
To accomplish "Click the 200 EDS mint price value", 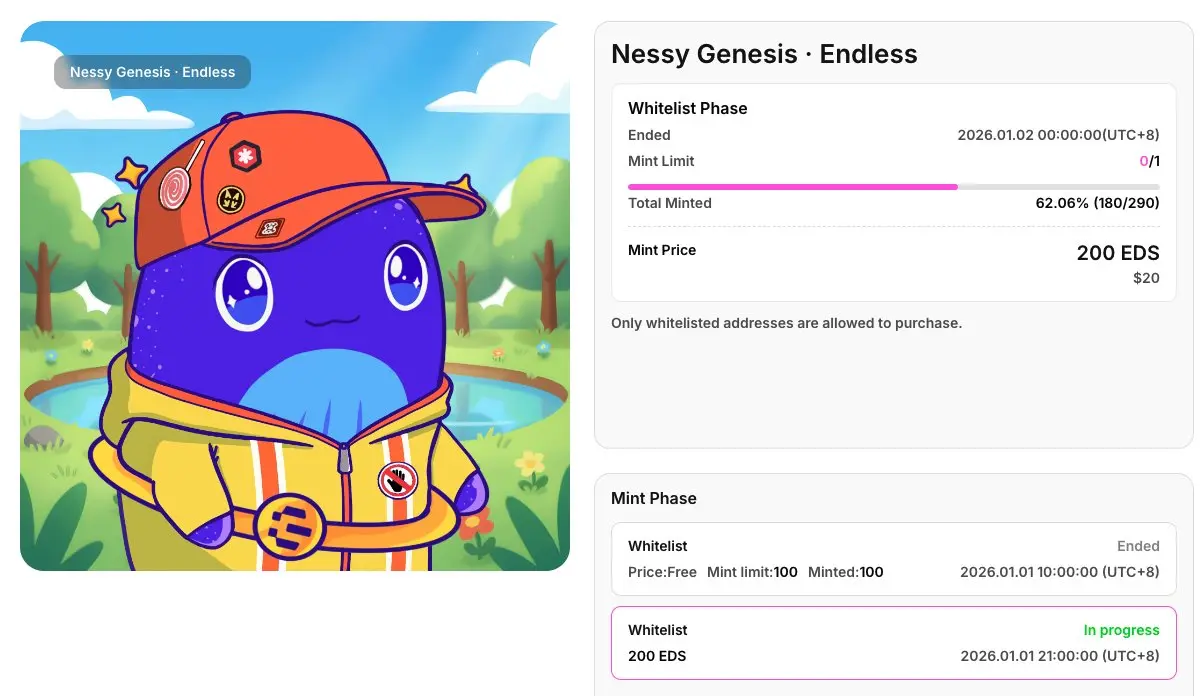I will pos(1117,253).
